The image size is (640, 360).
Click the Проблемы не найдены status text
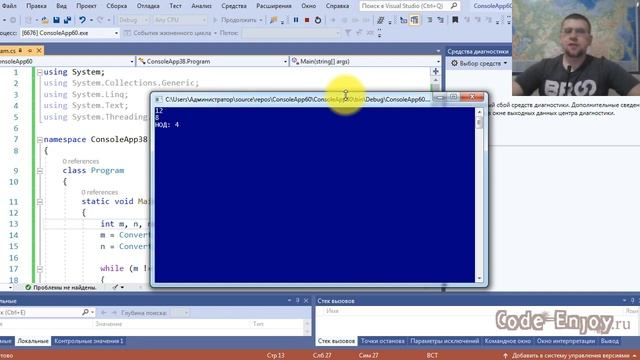pyautogui.click(x=64, y=287)
